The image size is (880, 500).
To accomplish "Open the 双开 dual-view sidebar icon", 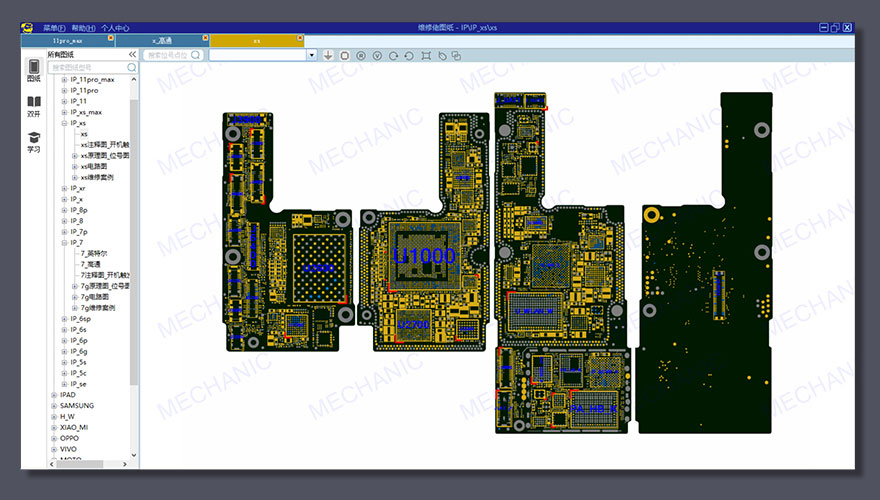I will point(34,106).
